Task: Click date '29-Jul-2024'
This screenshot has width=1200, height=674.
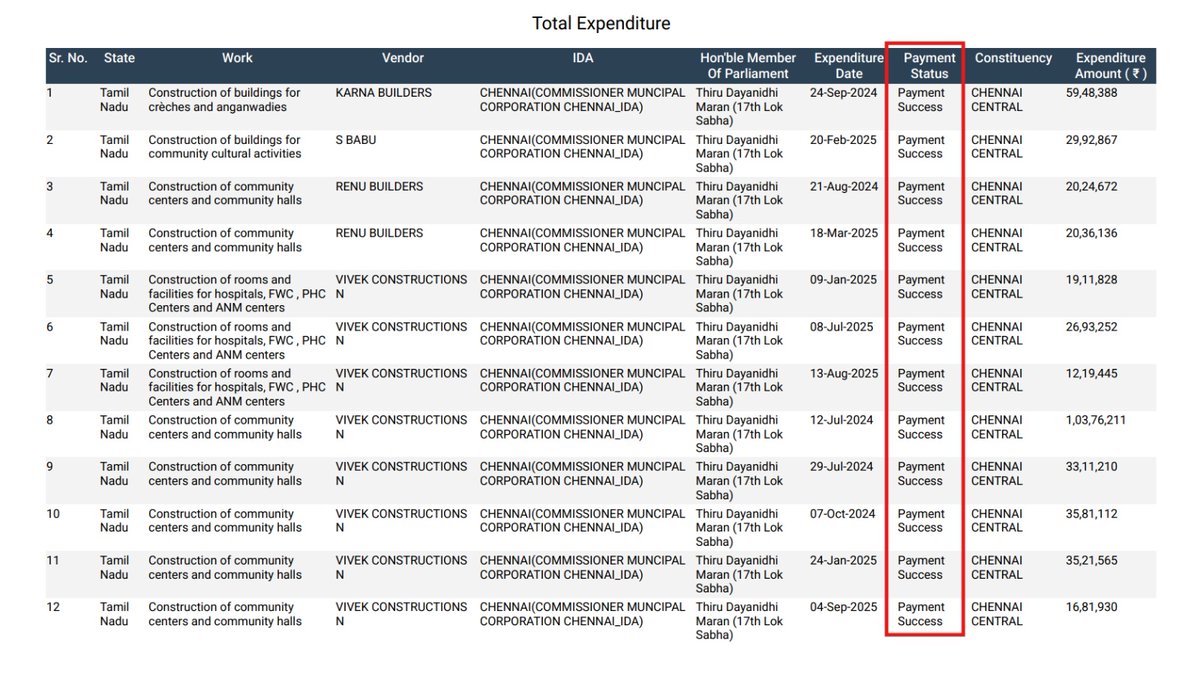Action: click(842, 467)
